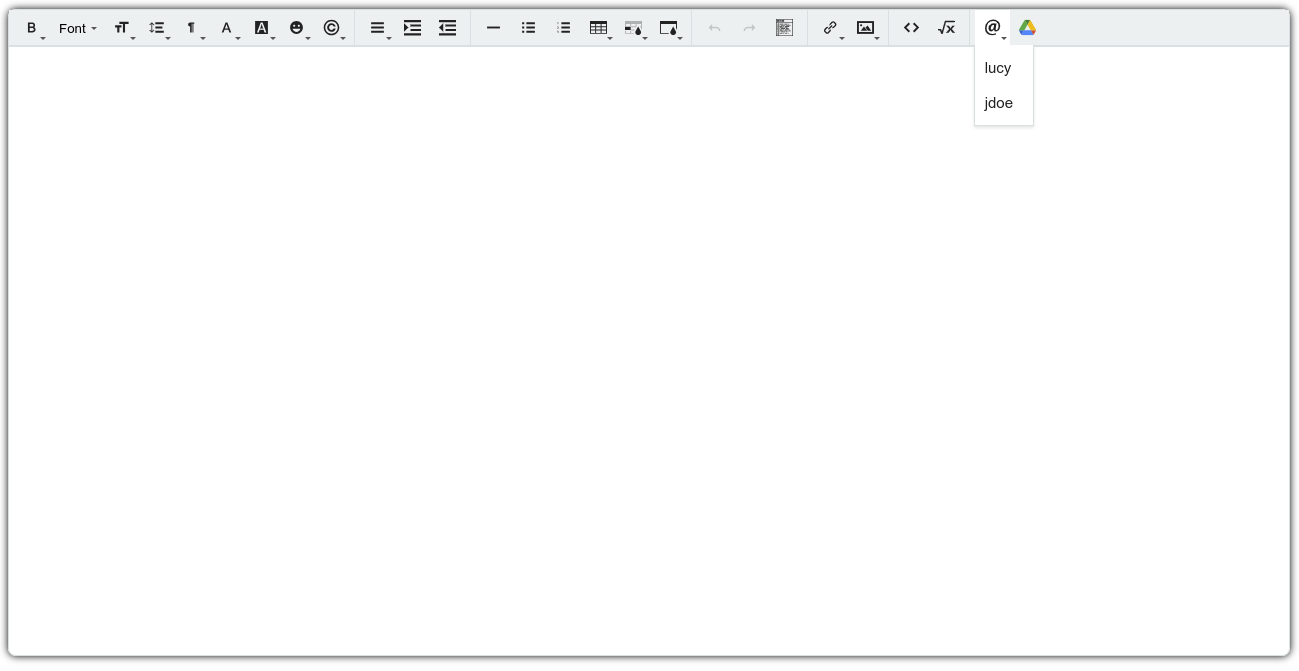The image size is (1299, 671).
Task: Open the text alignment menu
Action: click(x=379, y=28)
